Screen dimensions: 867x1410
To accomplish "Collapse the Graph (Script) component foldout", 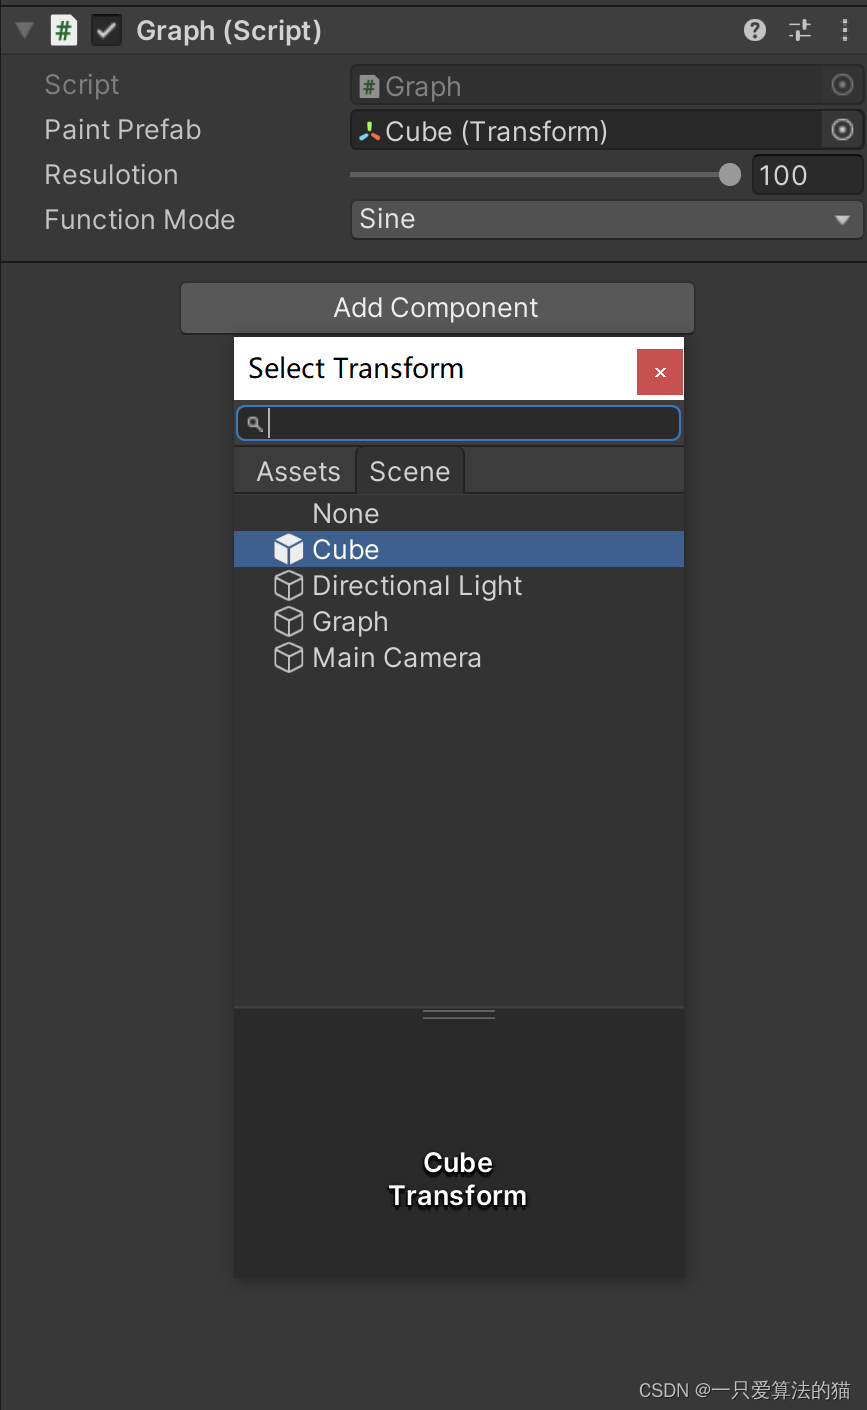I will (22, 30).
